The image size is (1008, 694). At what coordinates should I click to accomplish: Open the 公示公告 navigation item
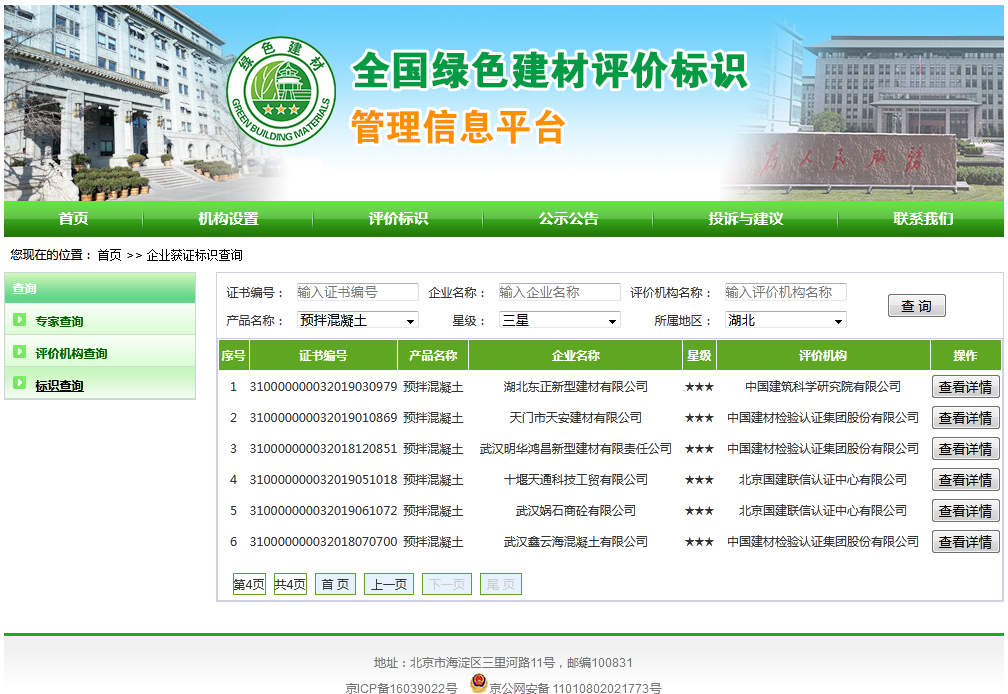tap(568, 219)
